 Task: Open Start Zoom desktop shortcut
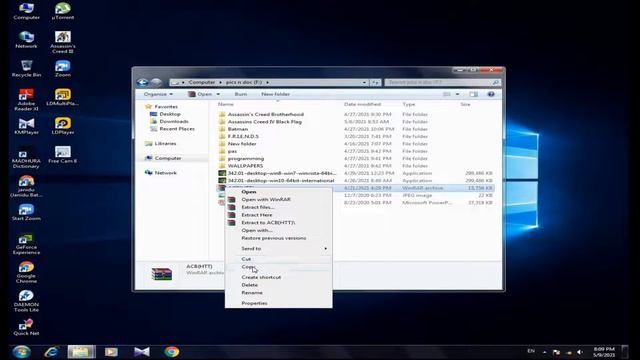(x=27, y=212)
